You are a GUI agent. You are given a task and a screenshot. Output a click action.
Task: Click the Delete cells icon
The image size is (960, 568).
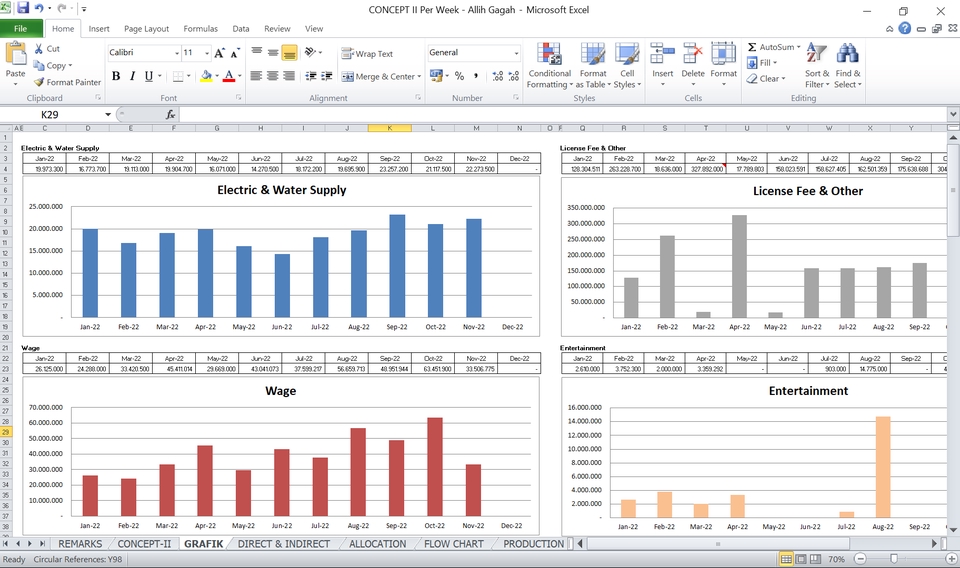[692, 54]
